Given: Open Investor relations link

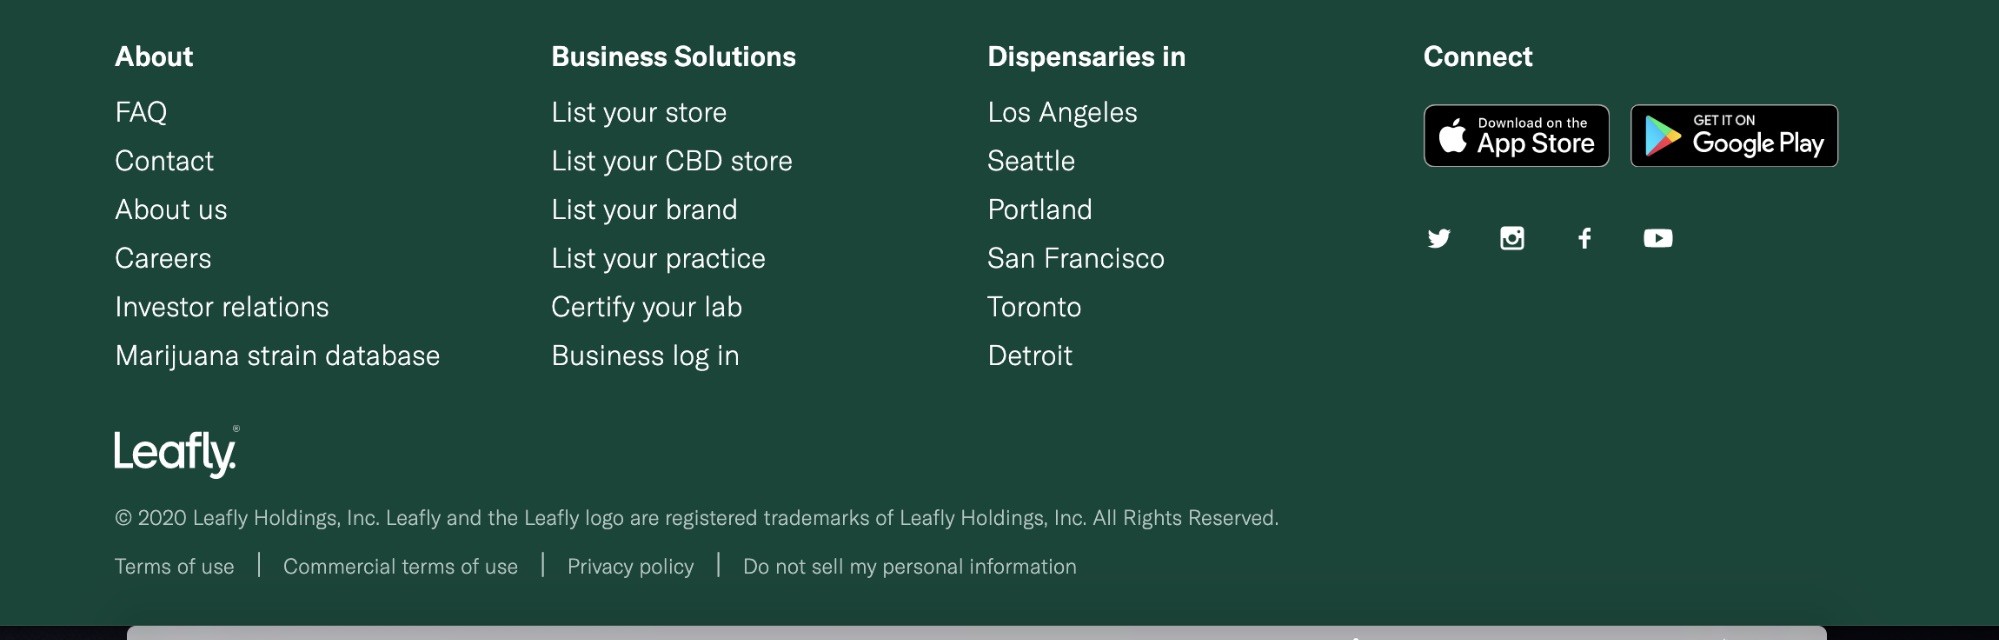Looking at the screenshot, I should [x=222, y=307].
